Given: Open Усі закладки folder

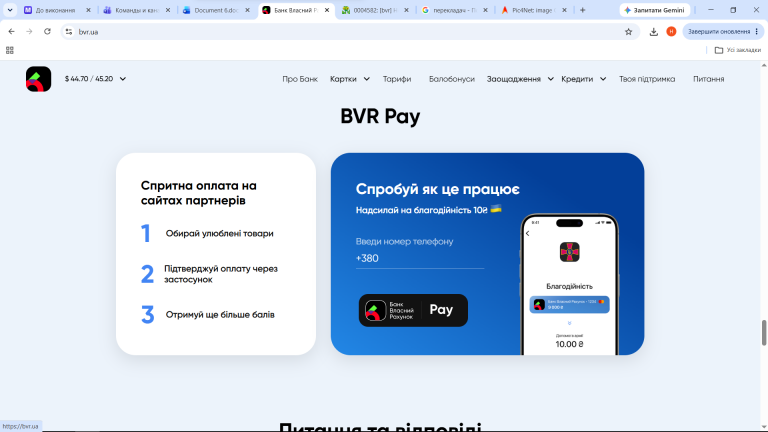Looking at the screenshot, I should pyautogui.click(x=738, y=50).
